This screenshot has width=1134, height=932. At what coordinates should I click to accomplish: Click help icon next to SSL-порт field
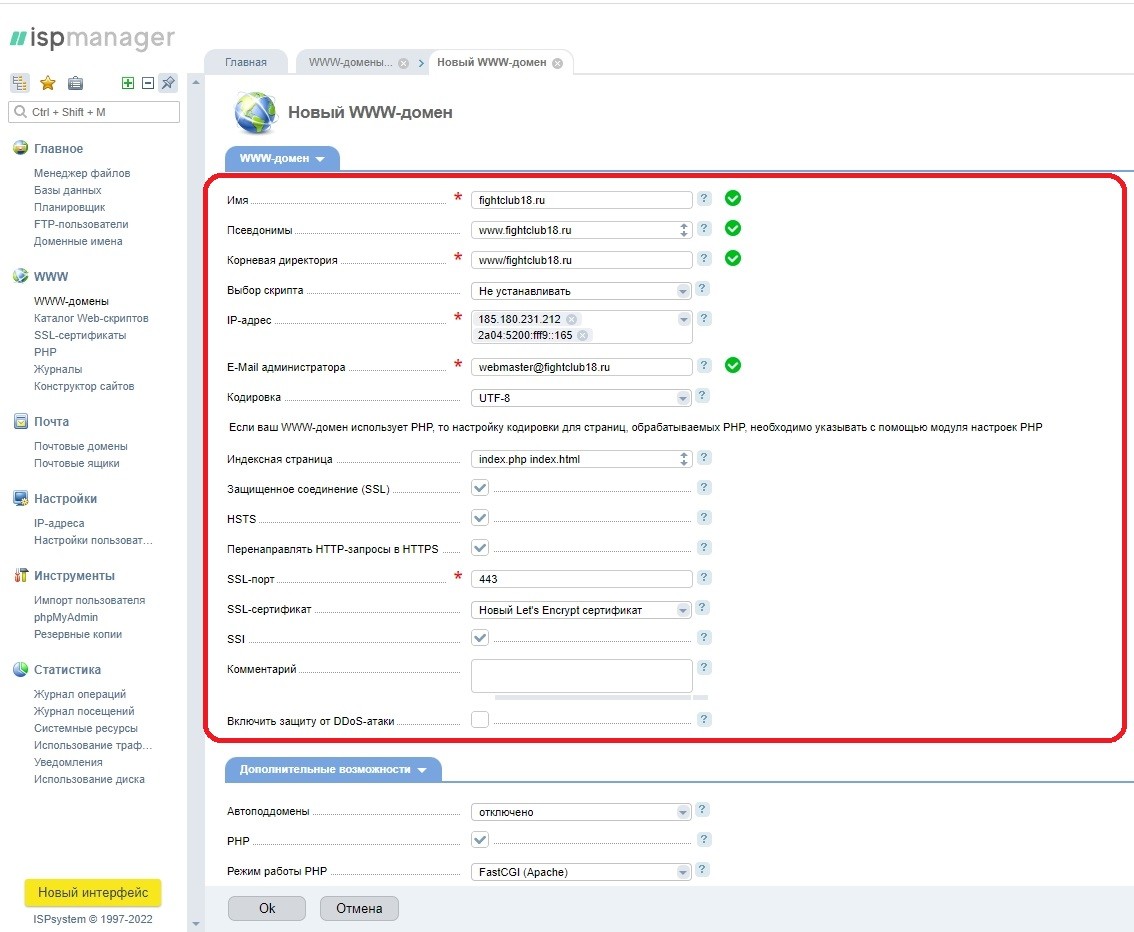[x=704, y=578]
